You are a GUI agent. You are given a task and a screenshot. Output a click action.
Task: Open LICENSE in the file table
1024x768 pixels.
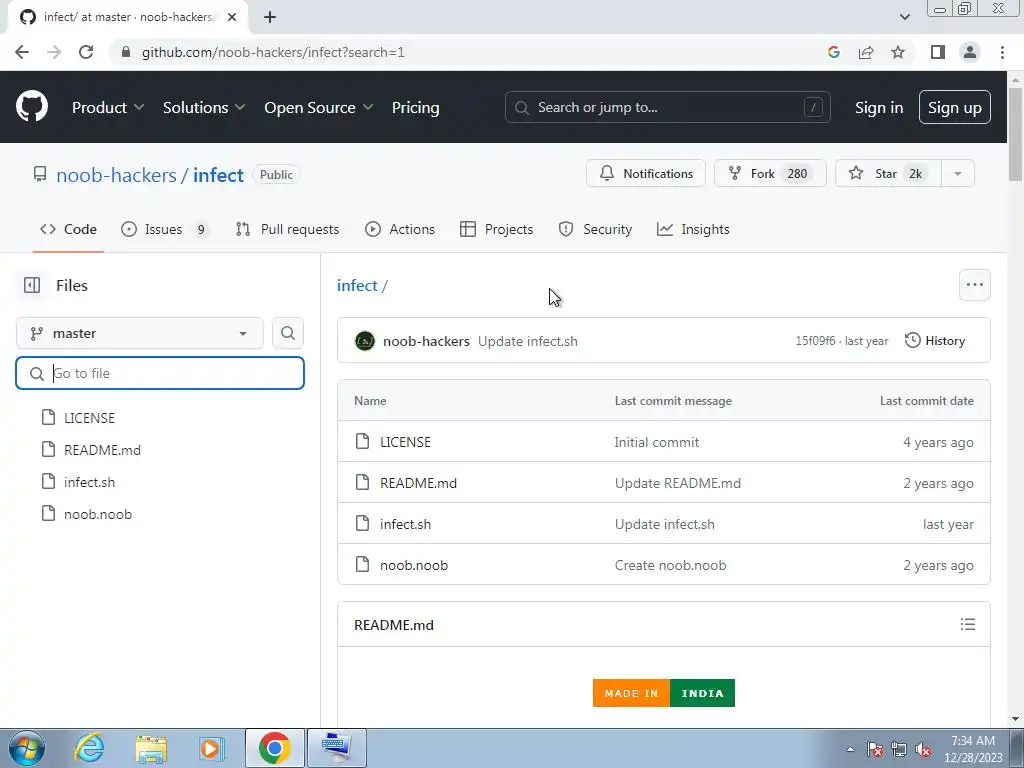pos(405,442)
